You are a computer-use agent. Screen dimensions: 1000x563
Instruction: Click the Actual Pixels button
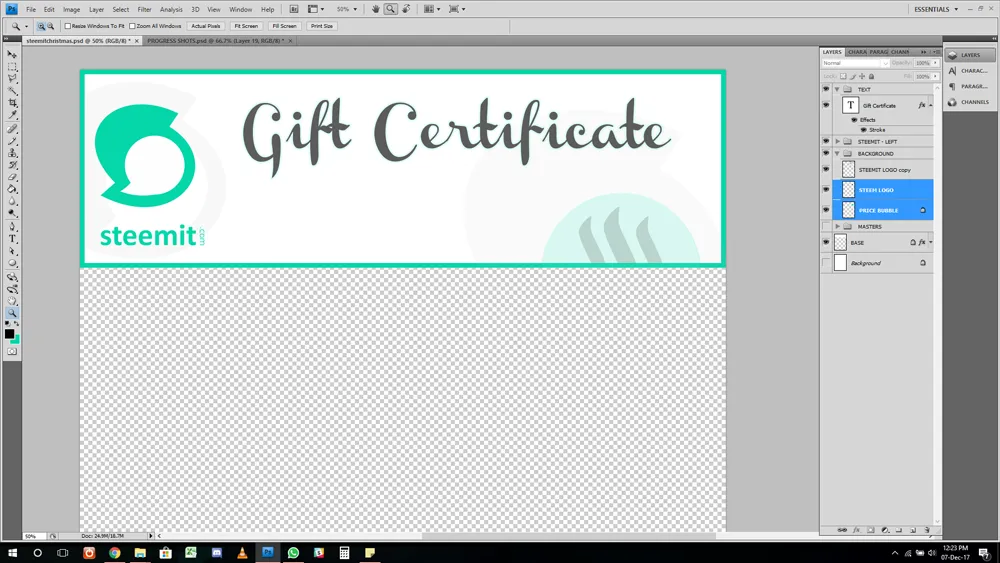(205, 26)
